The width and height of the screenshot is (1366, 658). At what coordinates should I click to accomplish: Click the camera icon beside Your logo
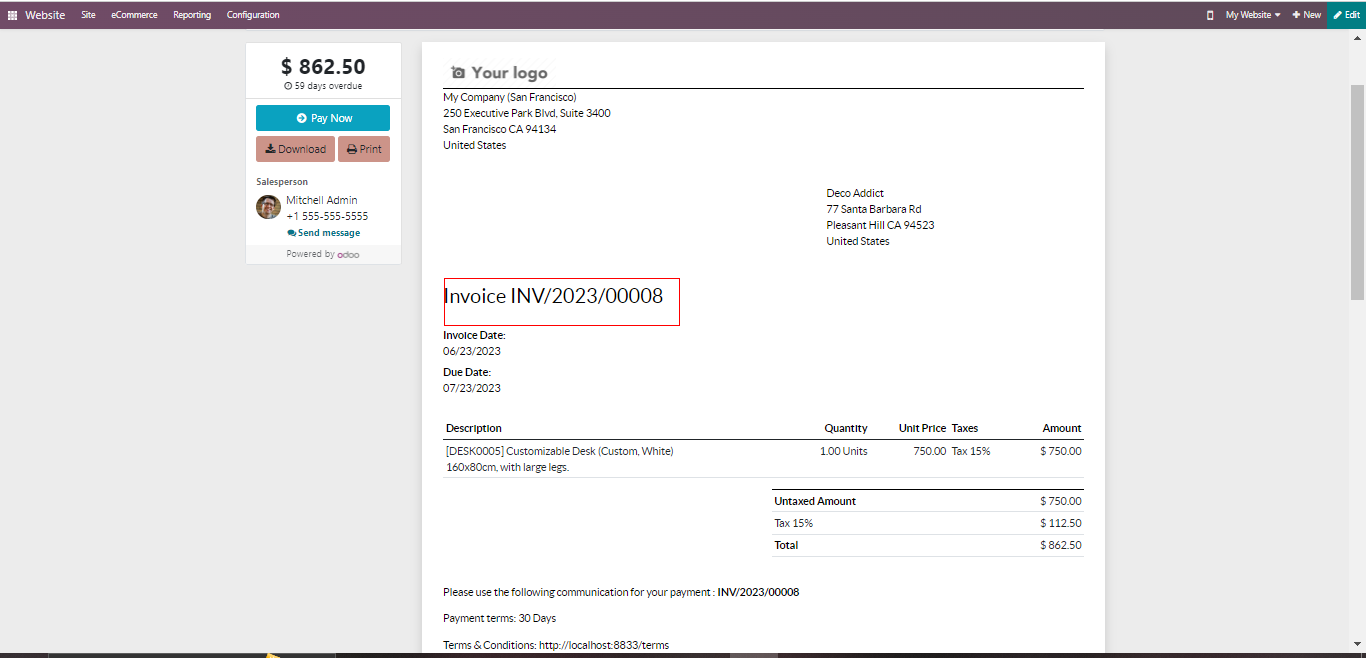click(458, 73)
